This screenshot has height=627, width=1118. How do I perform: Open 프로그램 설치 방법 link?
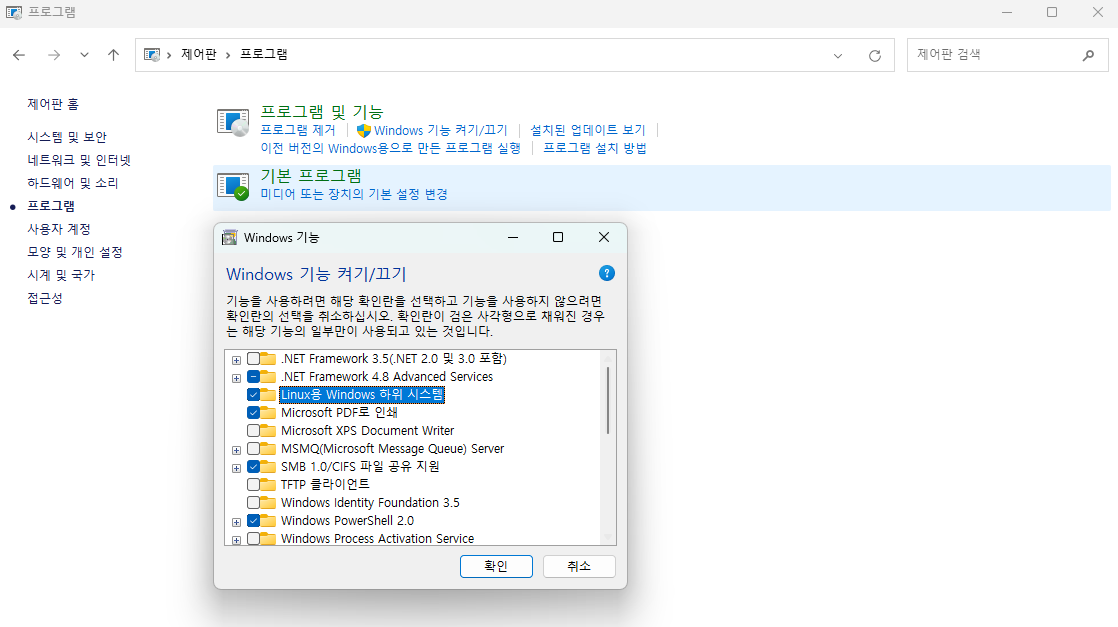coord(595,148)
